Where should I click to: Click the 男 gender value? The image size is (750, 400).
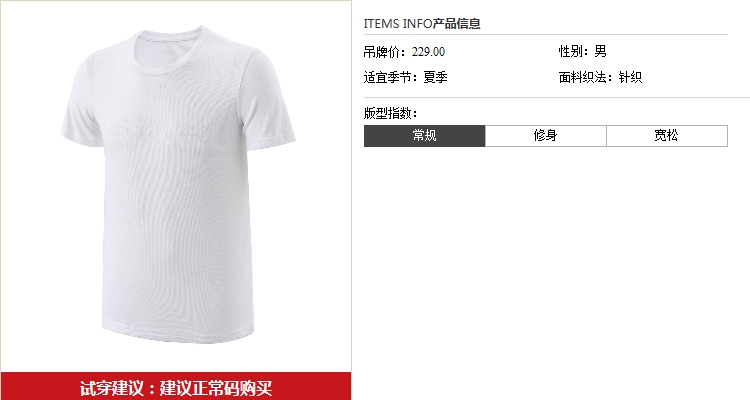600,51
